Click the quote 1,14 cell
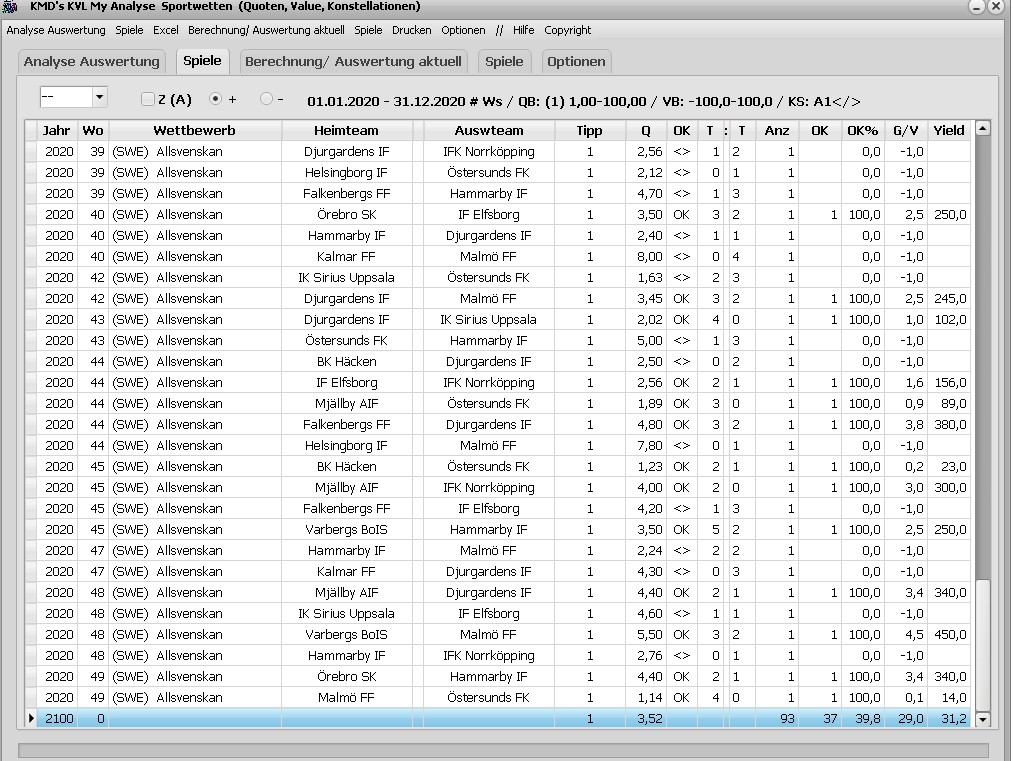The height and width of the screenshot is (761, 1013). (x=646, y=698)
